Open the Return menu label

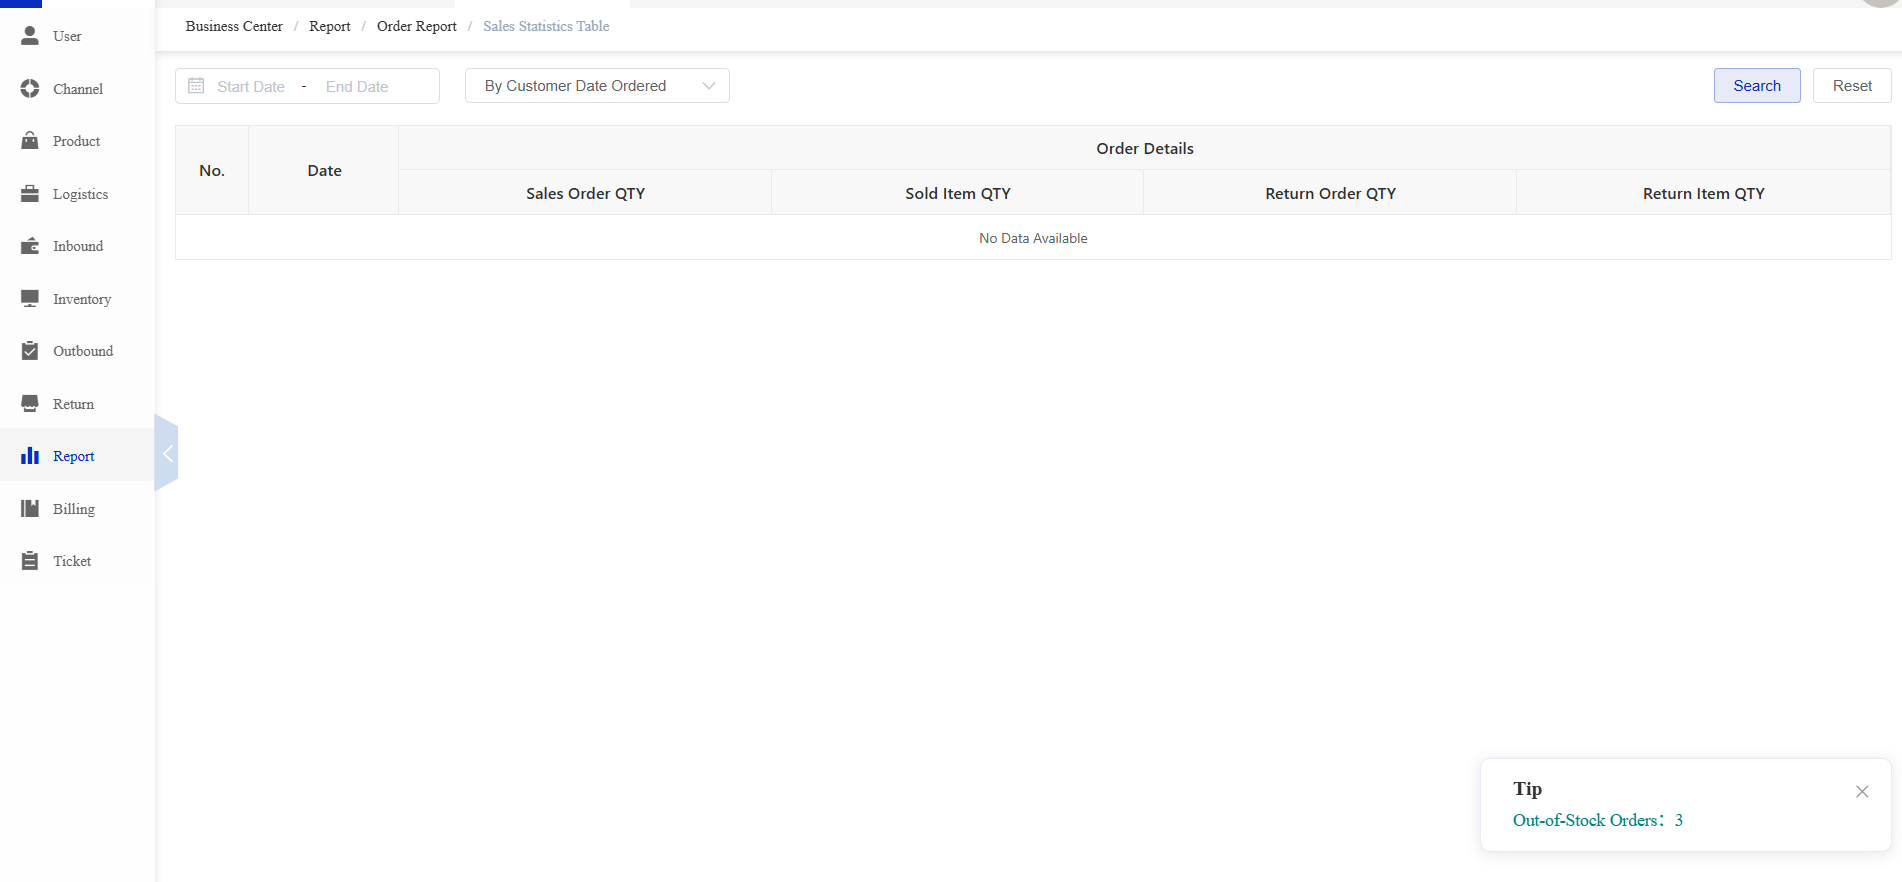click(73, 404)
